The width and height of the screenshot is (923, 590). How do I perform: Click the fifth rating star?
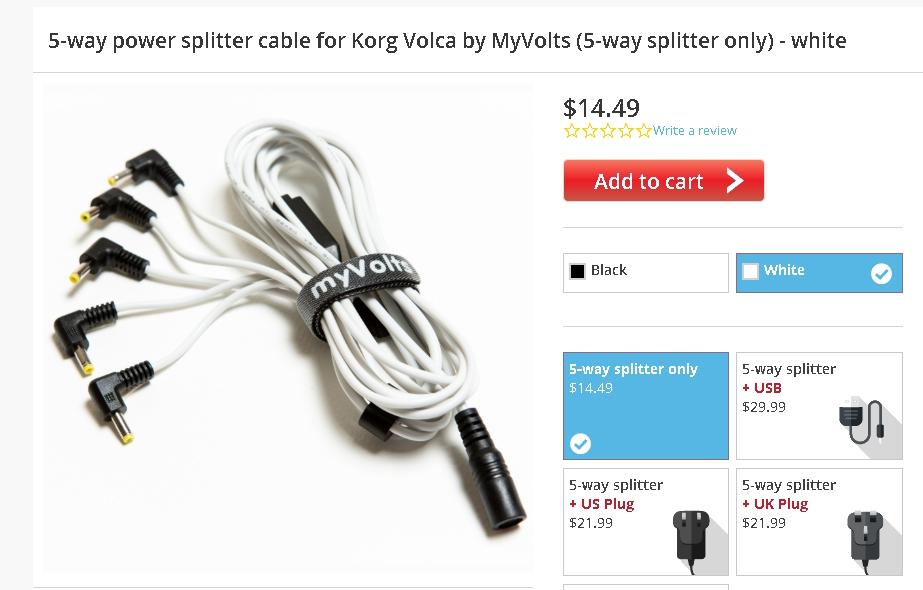(x=644, y=131)
